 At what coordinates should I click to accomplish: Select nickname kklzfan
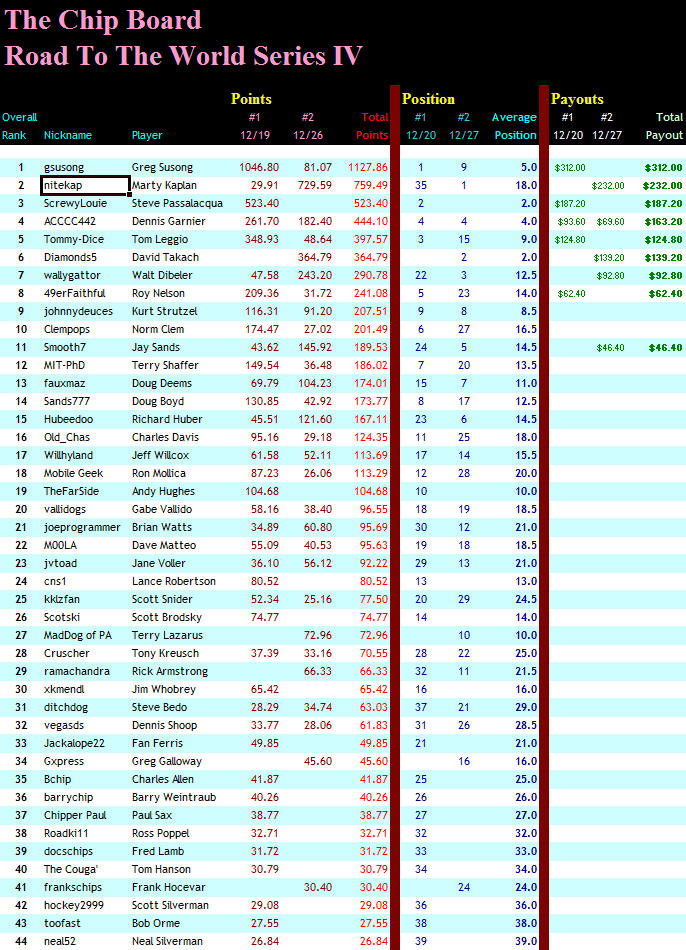click(x=61, y=599)
